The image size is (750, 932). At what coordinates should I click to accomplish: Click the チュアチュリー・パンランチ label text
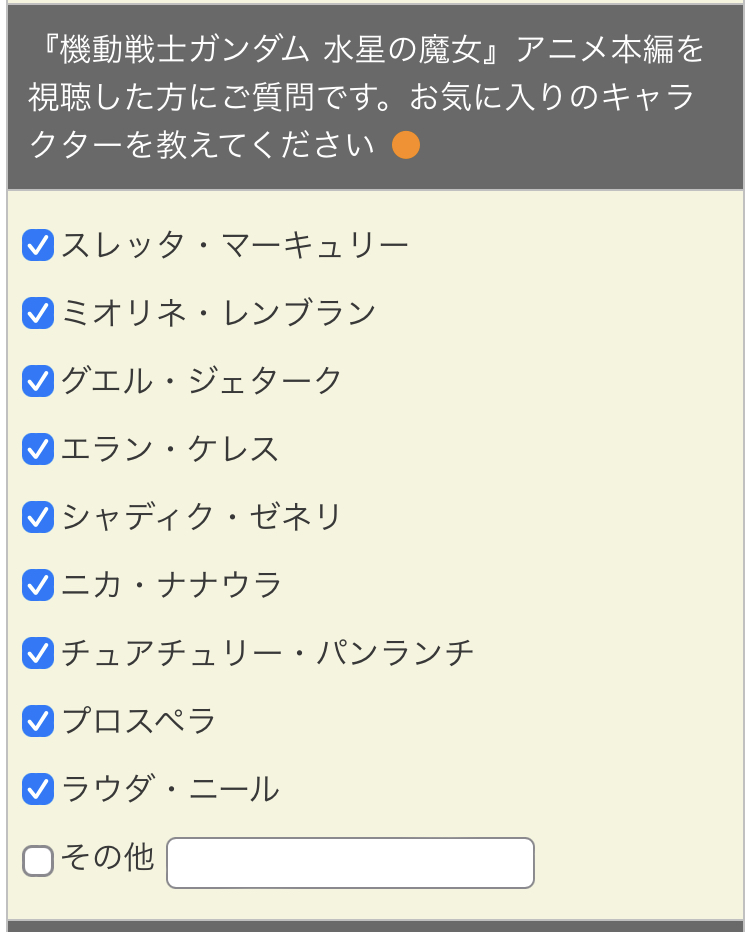click(267, 653)
